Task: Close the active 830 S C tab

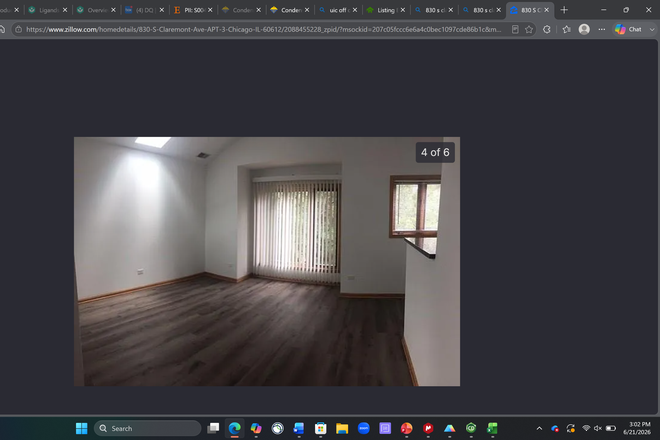Action: [546, 10]
